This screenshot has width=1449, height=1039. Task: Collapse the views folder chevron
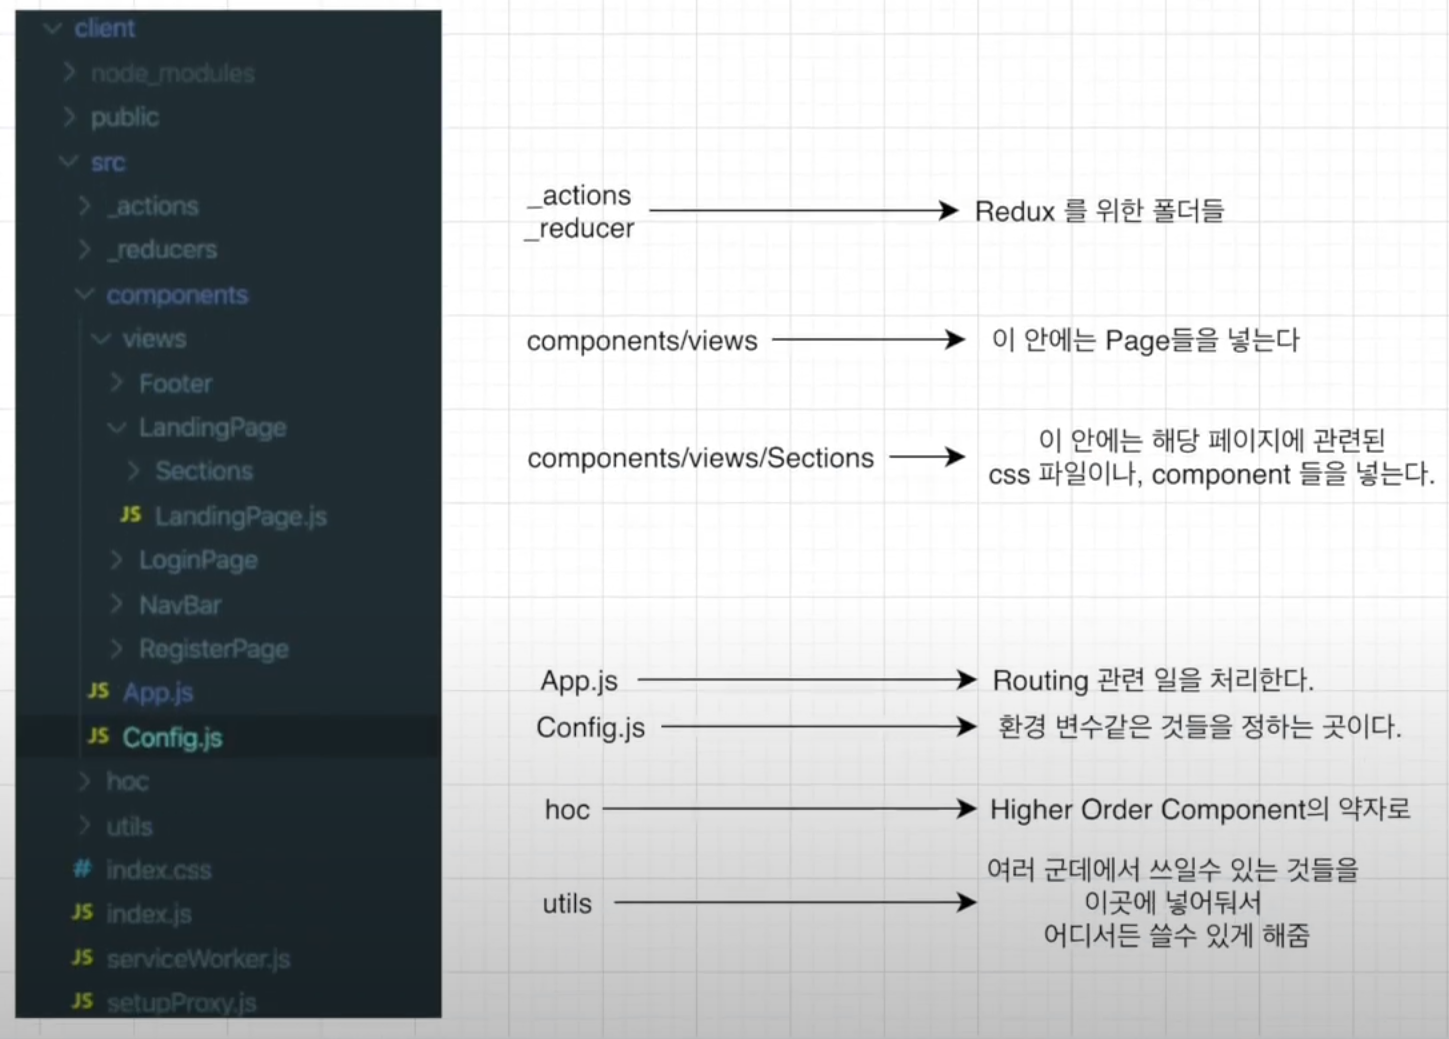pos(101,338)
